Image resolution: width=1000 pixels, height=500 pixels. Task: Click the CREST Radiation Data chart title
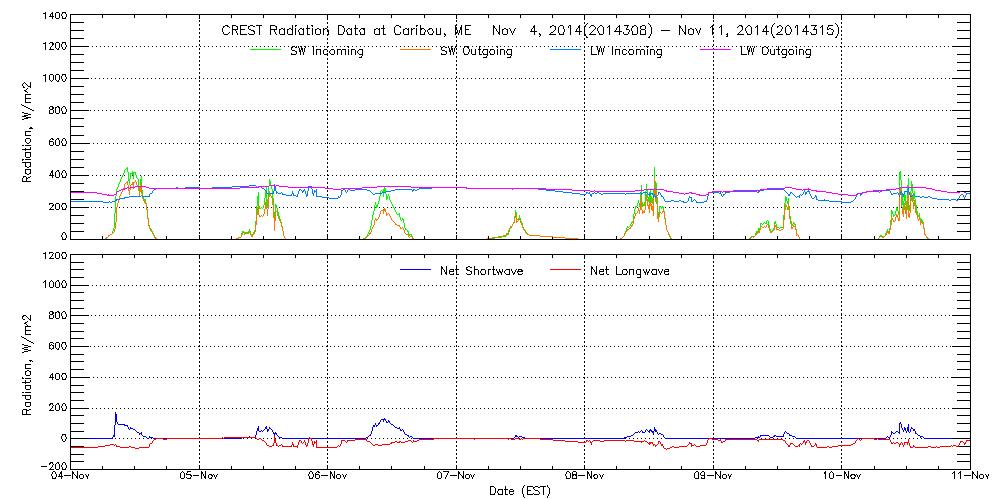[x=530, y=31]
